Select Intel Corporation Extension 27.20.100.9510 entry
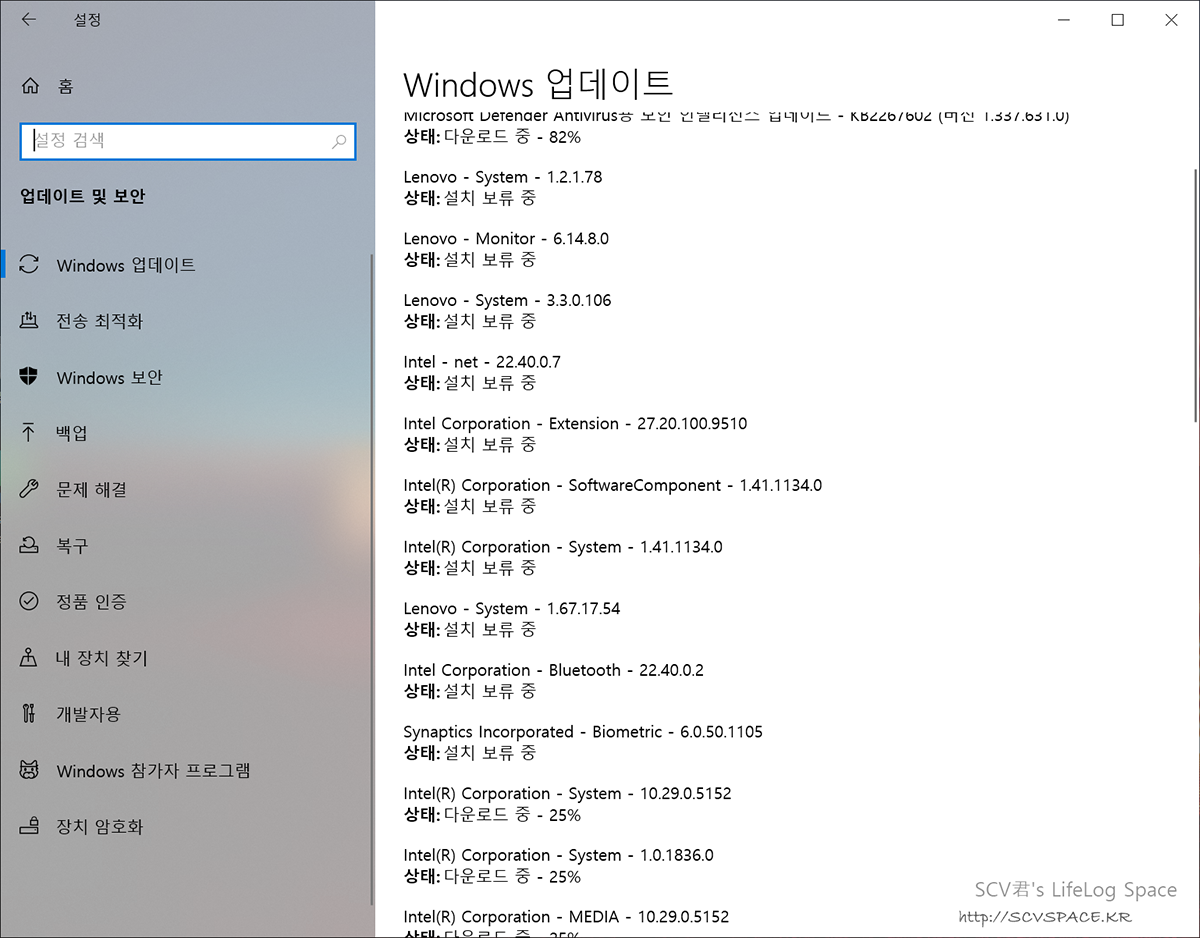 point(575,424)
